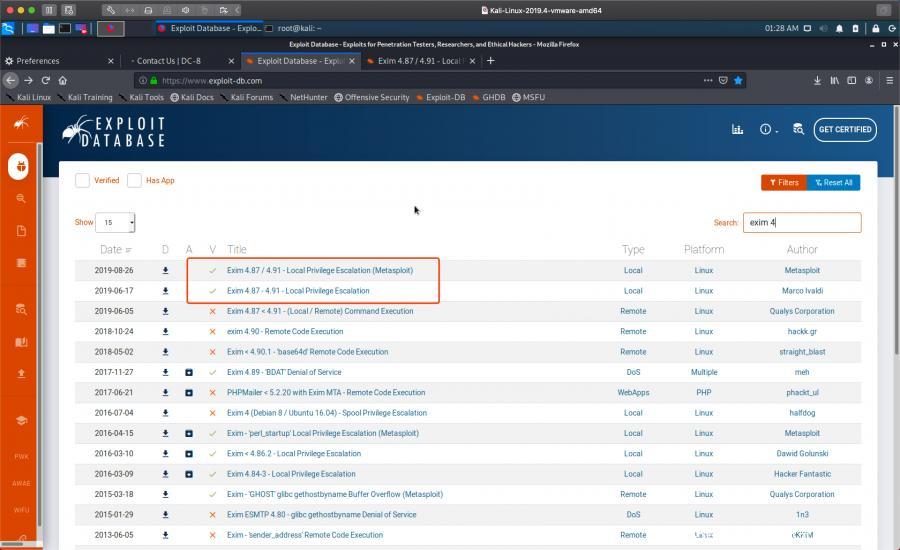Open the Papers sidebar icon
This screenshot has height=550, width=900.
[21, 231]
